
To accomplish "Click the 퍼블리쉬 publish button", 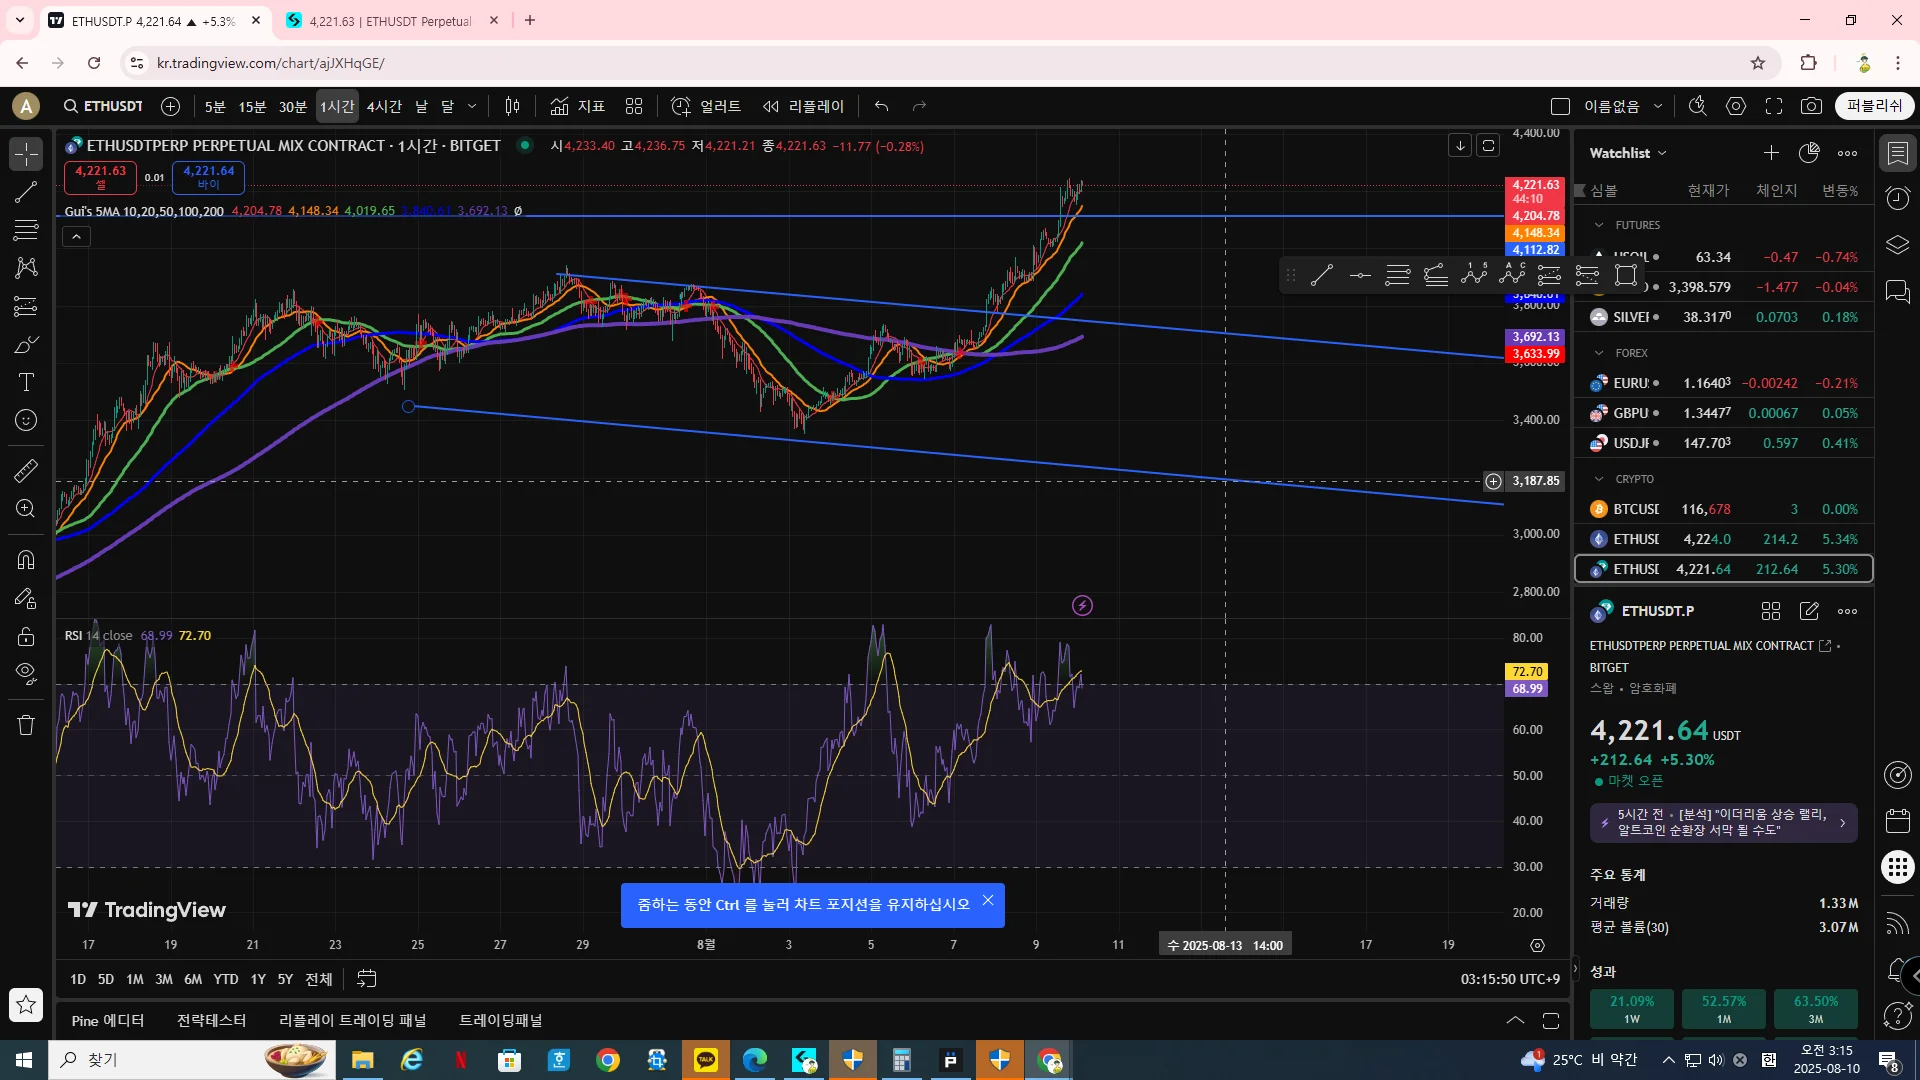I will pos(1874,106).
